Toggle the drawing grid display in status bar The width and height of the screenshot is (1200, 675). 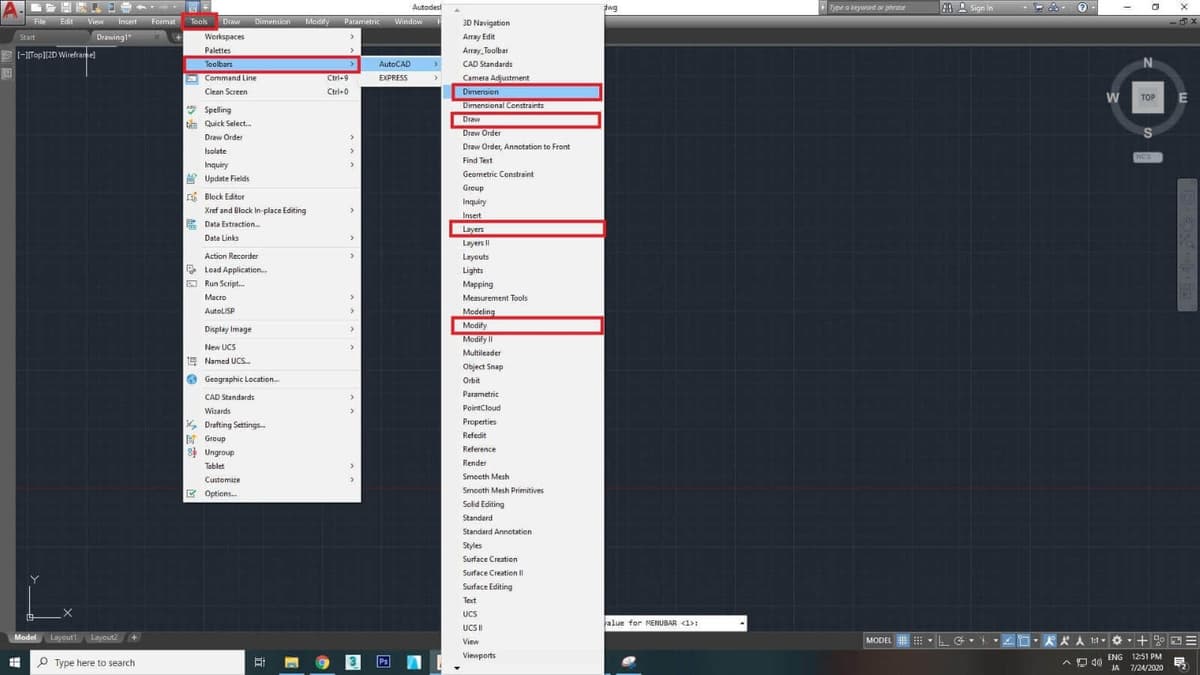[x=903, y=640]
